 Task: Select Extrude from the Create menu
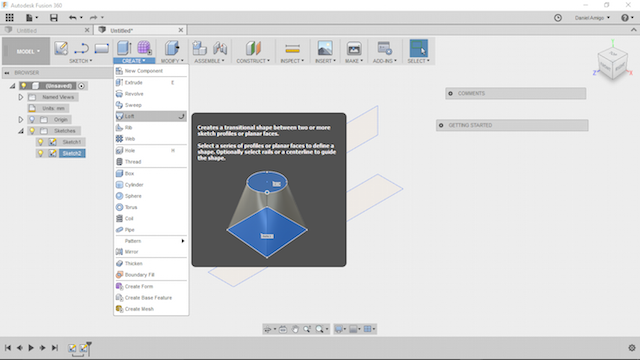151,82
